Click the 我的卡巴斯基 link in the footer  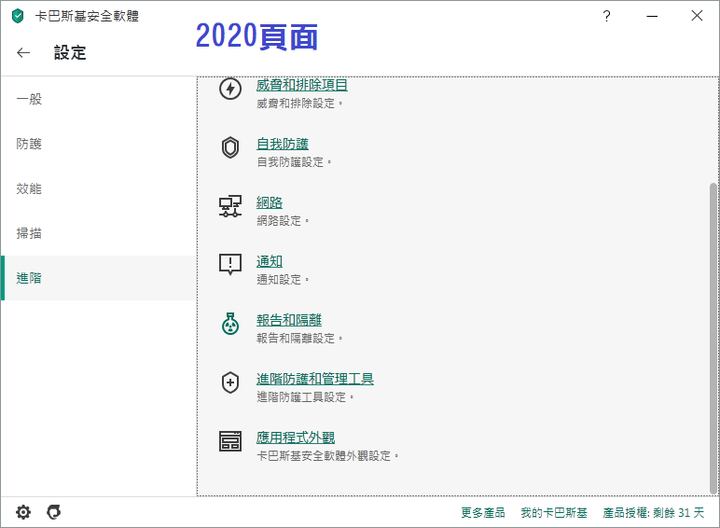tap(554, 512)
